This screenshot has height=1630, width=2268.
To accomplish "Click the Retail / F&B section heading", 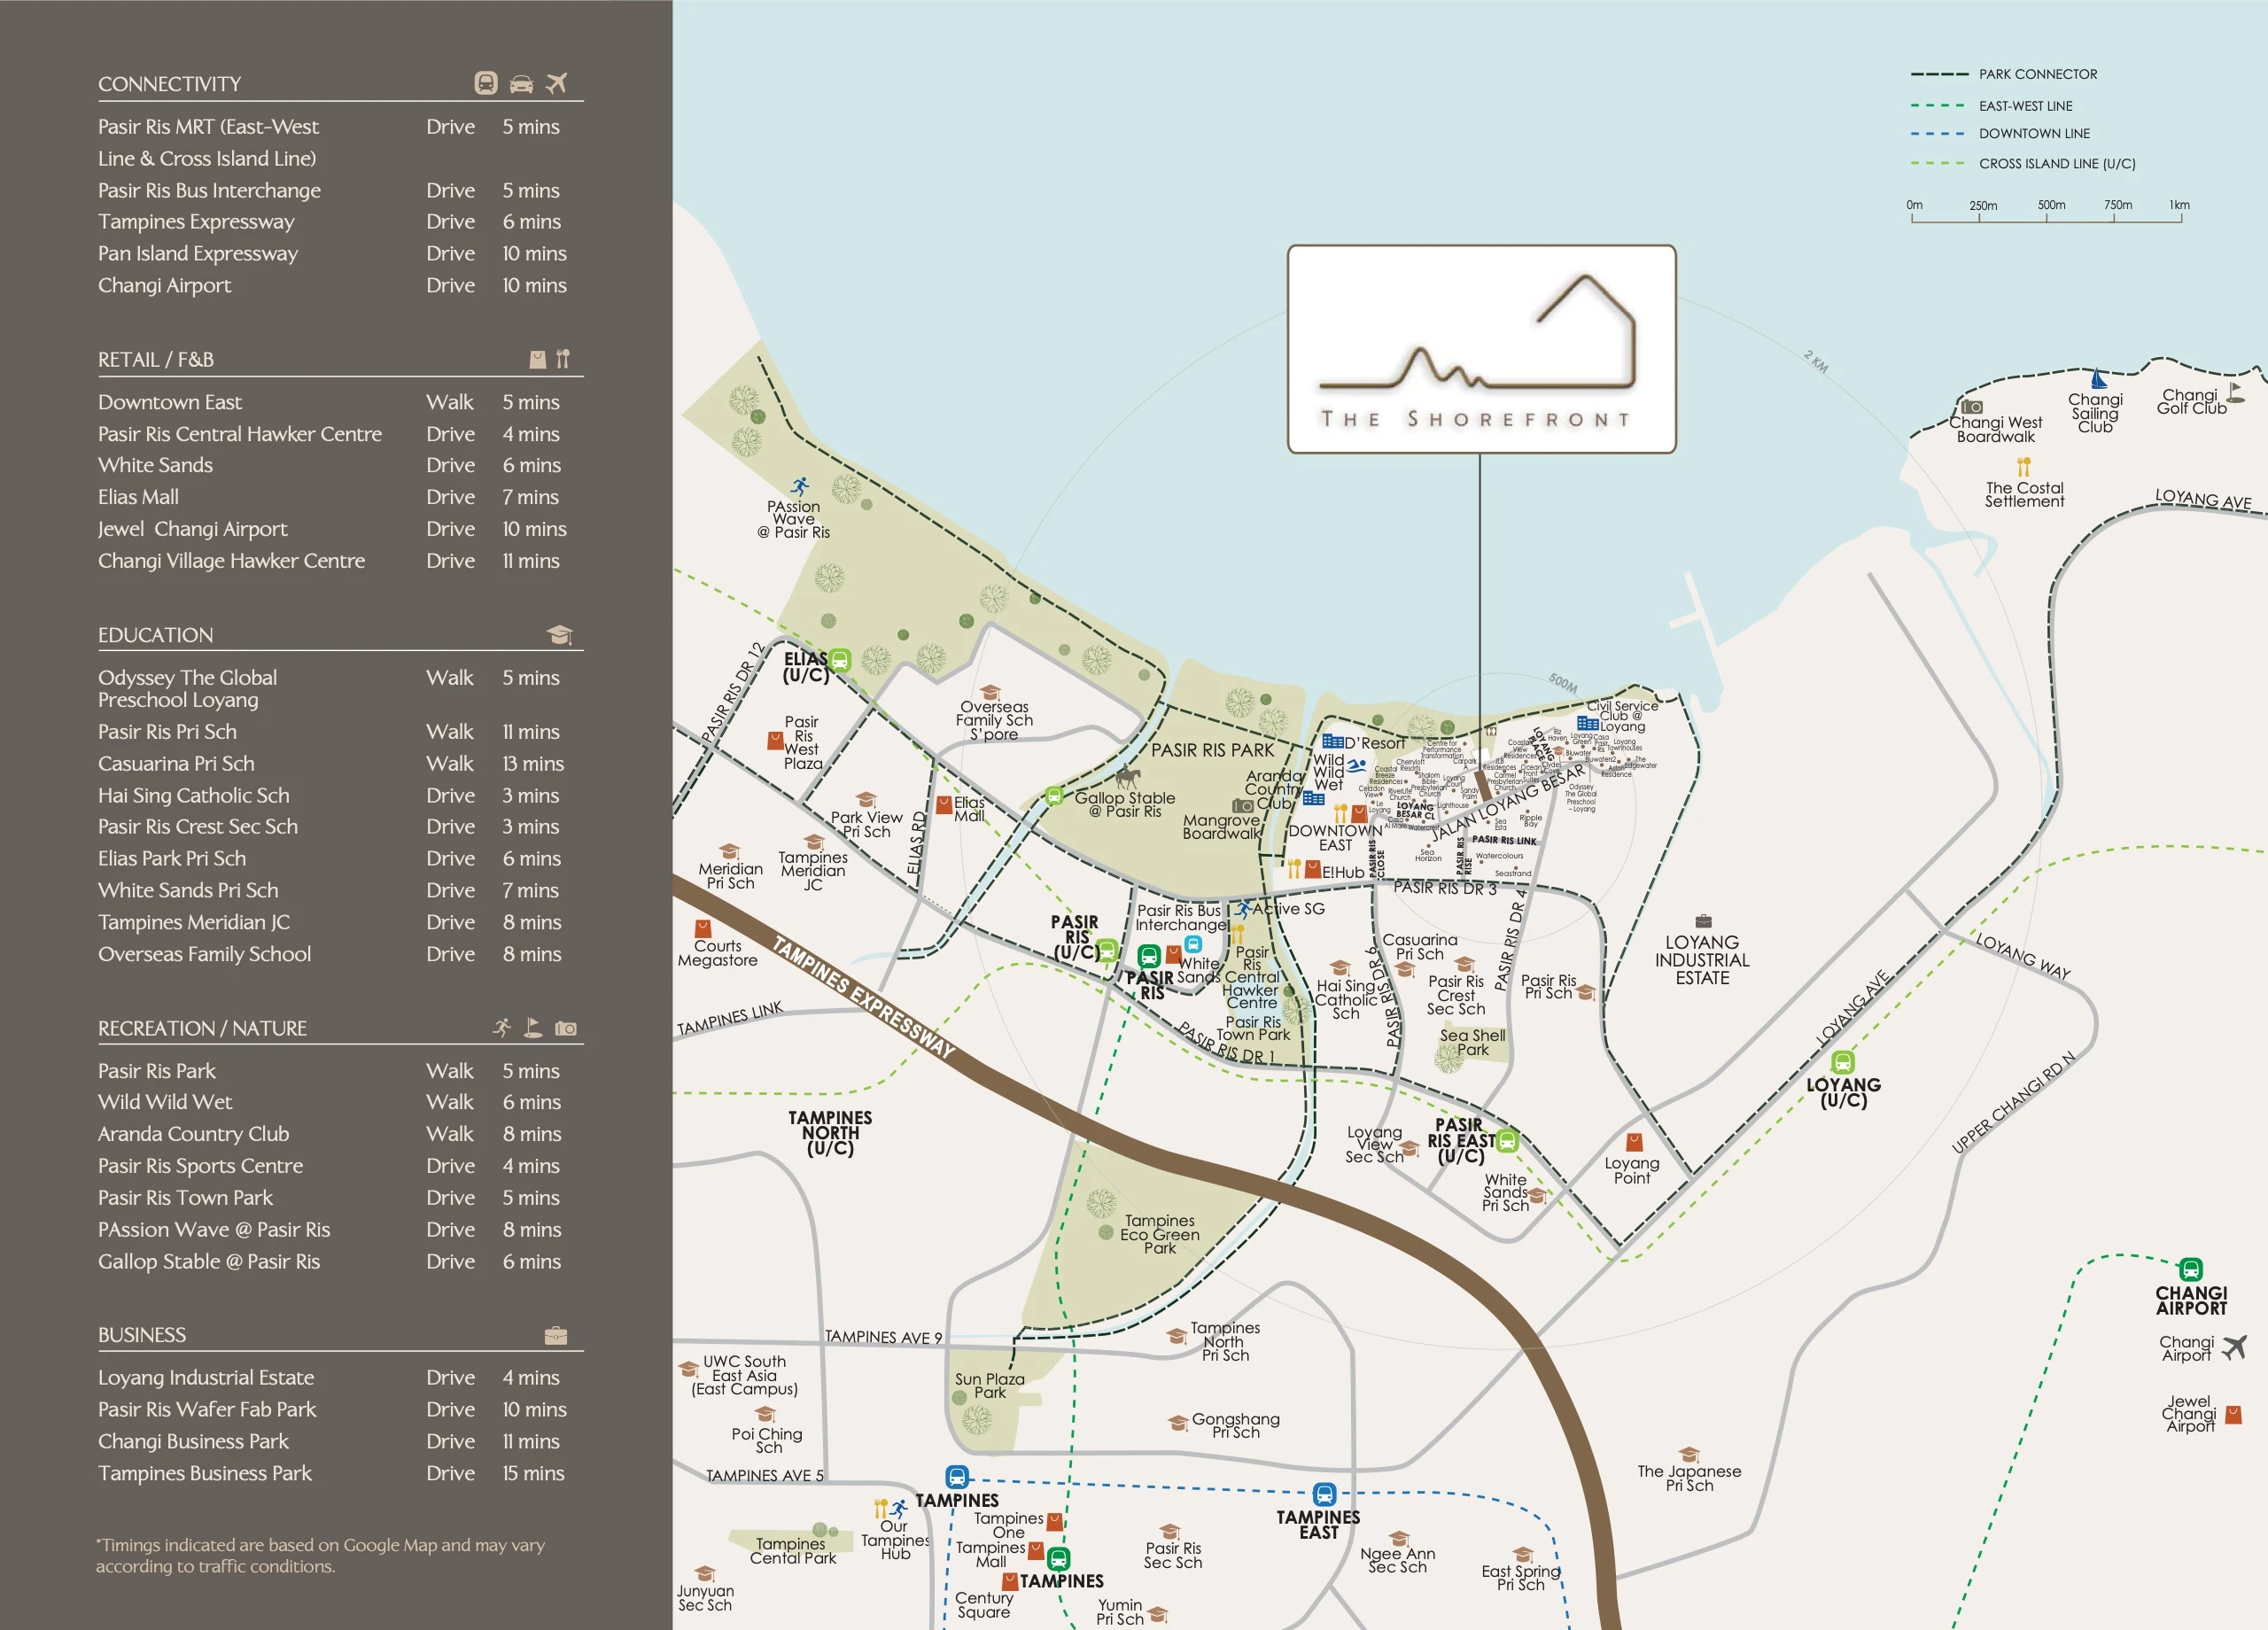I will 156,359.
